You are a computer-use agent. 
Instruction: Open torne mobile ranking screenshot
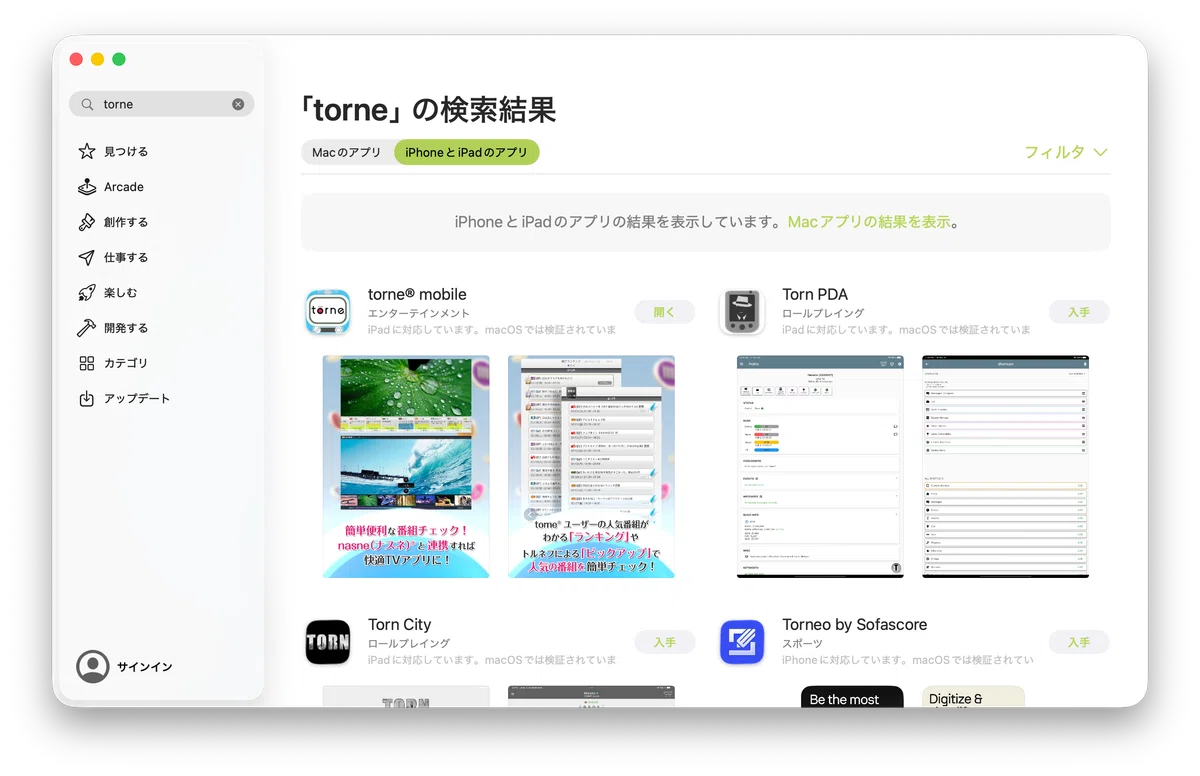[x=591, y=466]
